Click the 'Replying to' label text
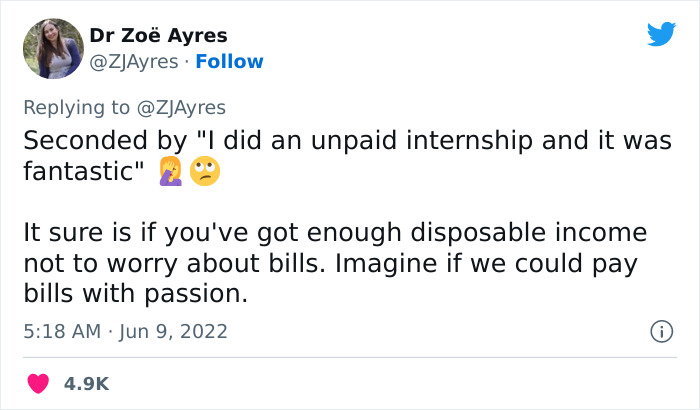This screenshot has height=410, width=700. point(74,107)
